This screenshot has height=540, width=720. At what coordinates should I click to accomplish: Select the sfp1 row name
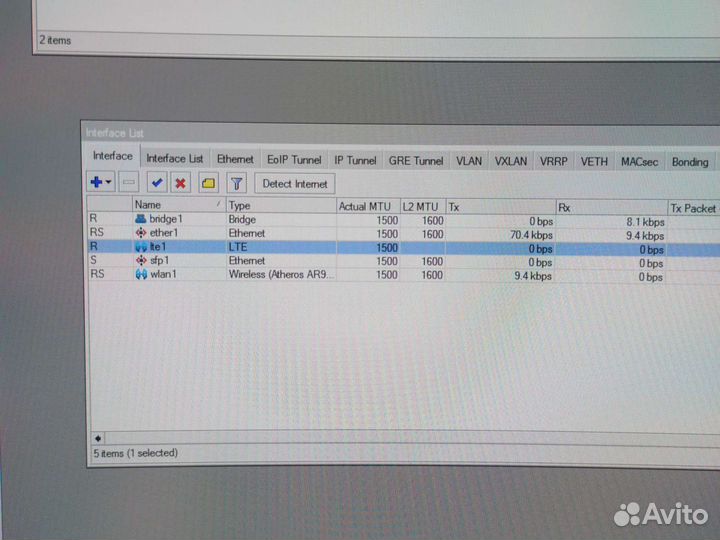(x=159, y=260)
